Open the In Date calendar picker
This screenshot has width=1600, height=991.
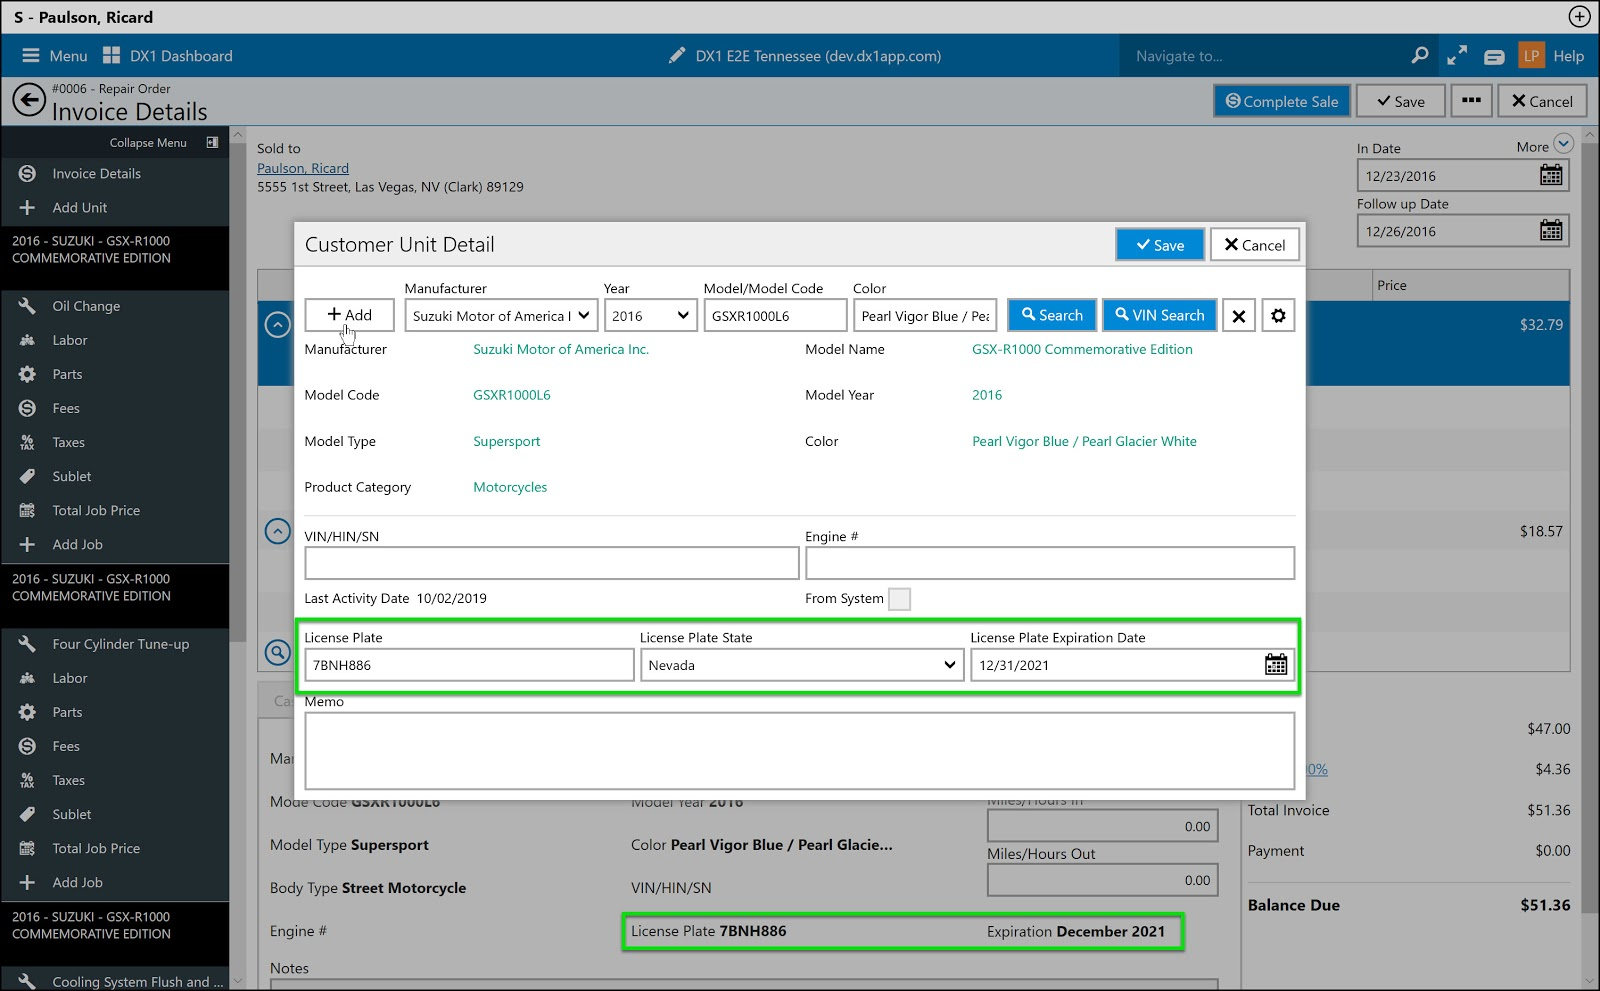[x=1551, y=176]
